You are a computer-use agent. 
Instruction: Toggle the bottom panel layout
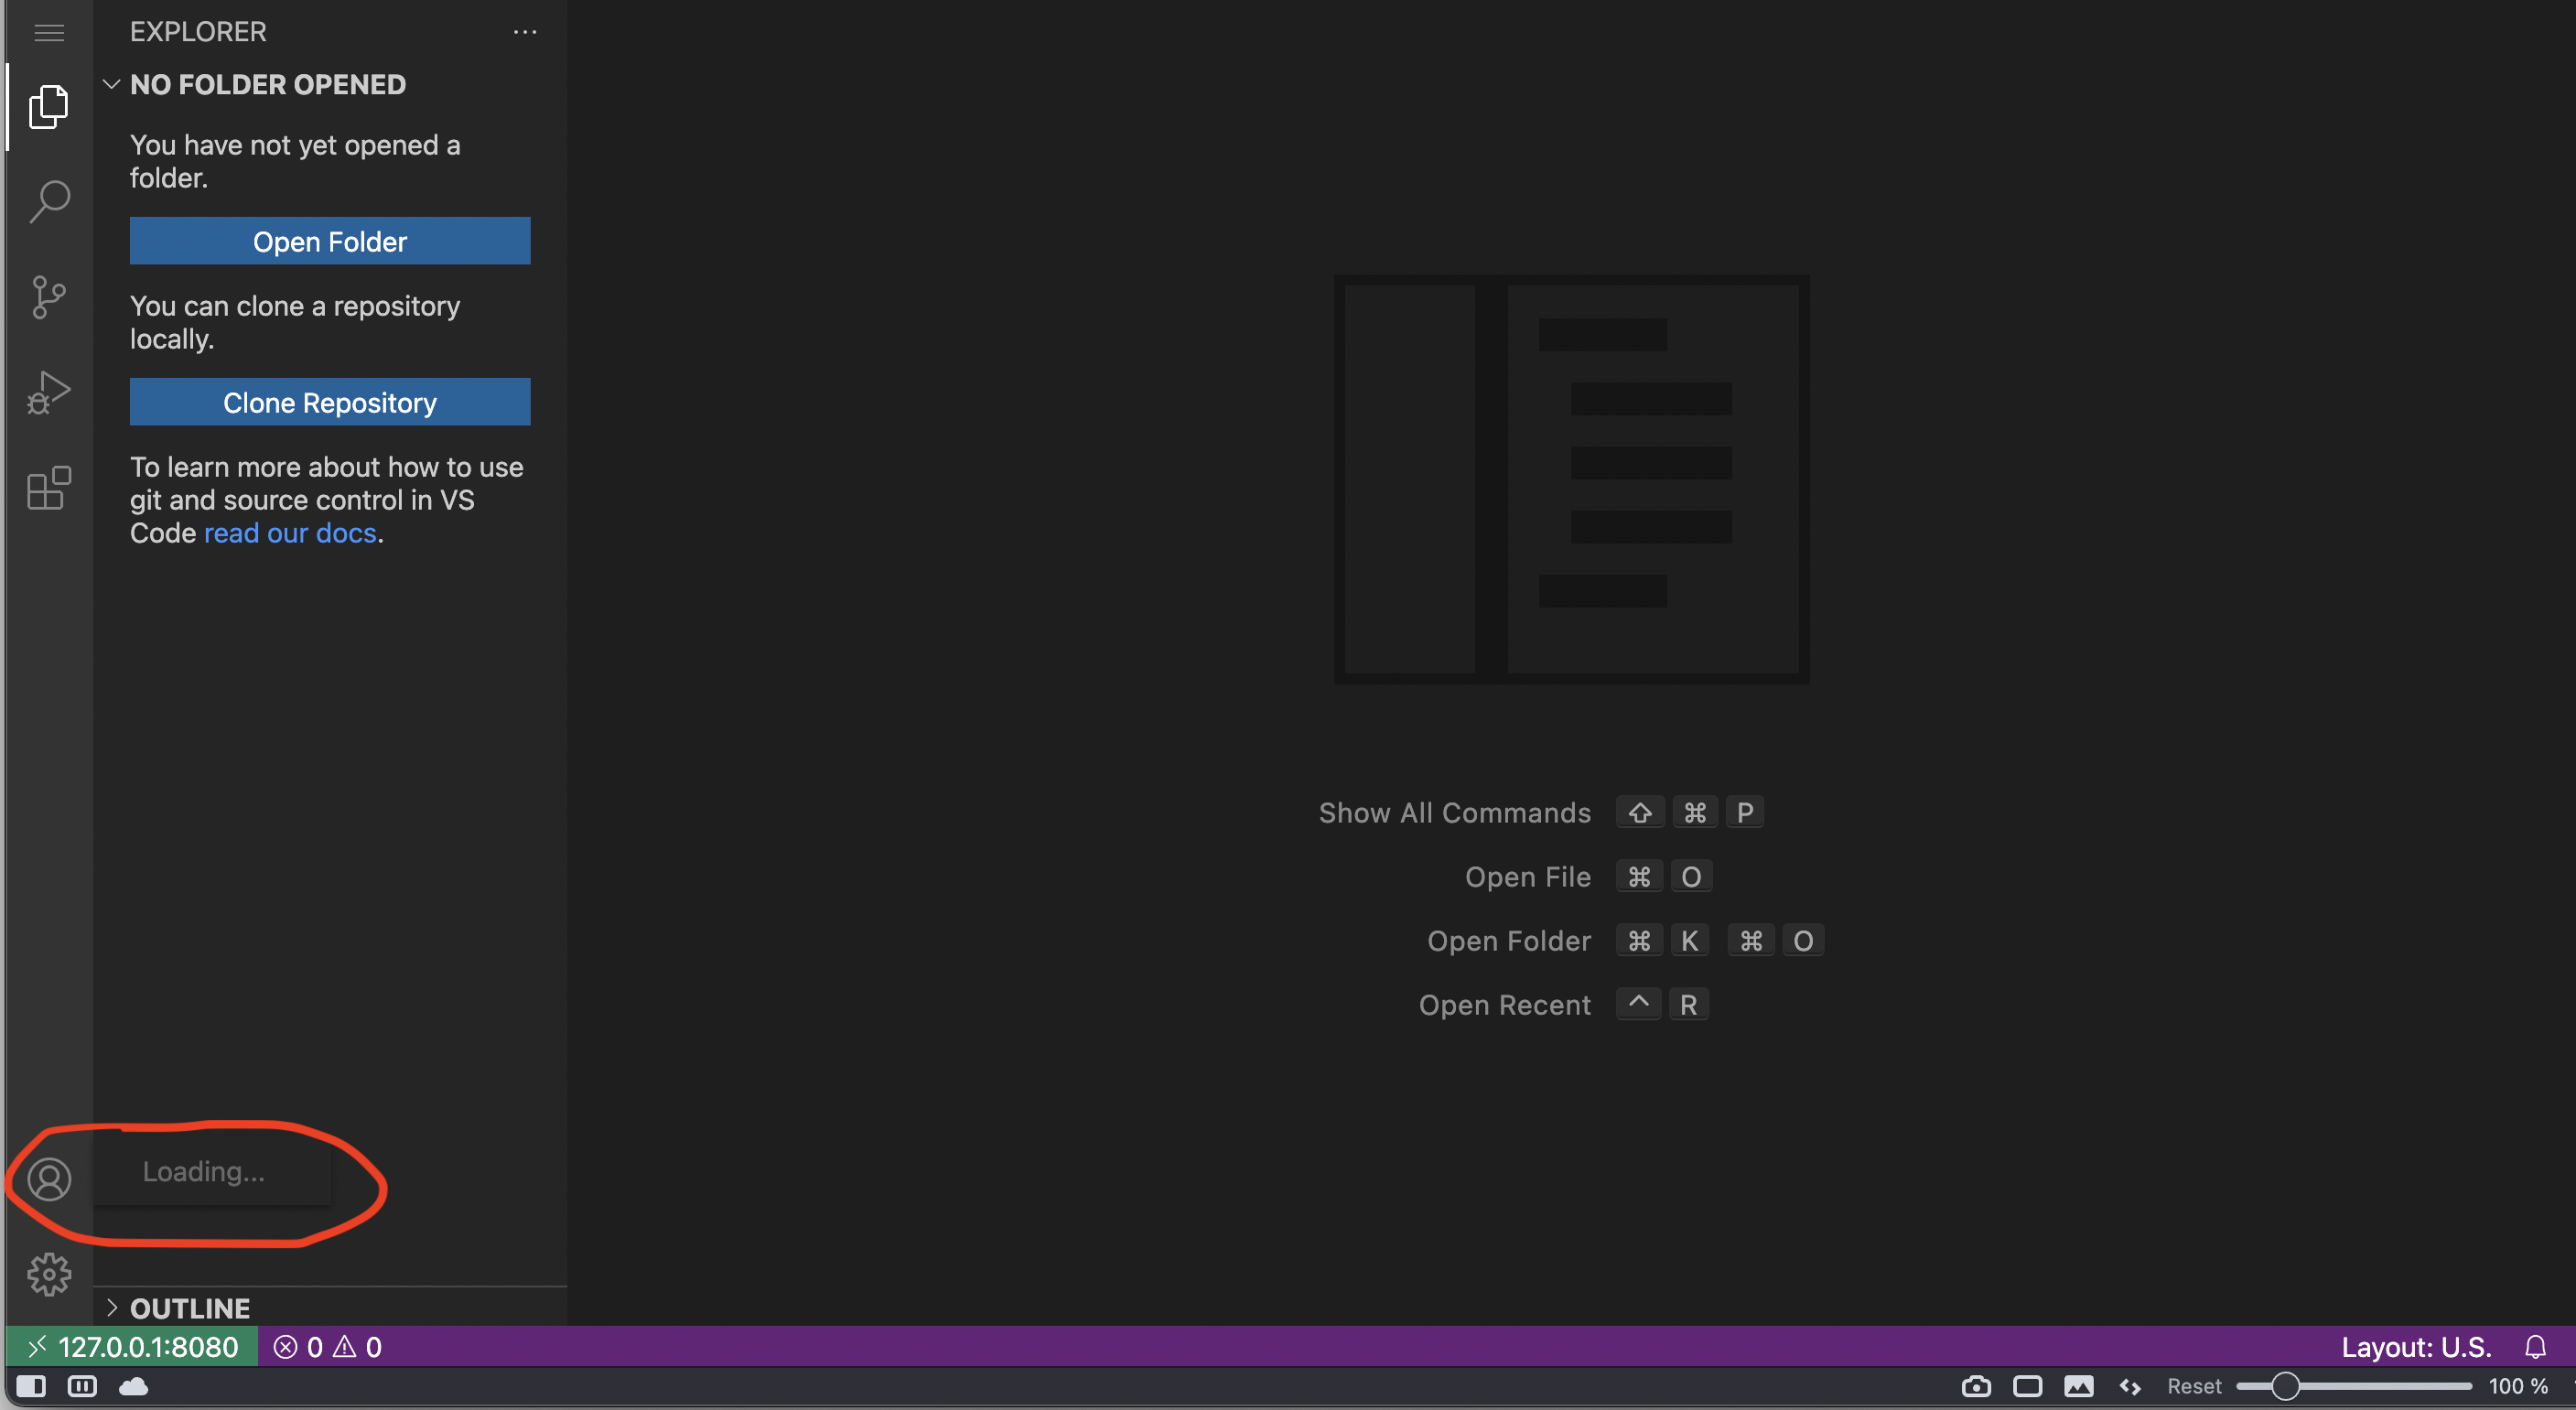pyautogui.click(x=82, y=1386)
